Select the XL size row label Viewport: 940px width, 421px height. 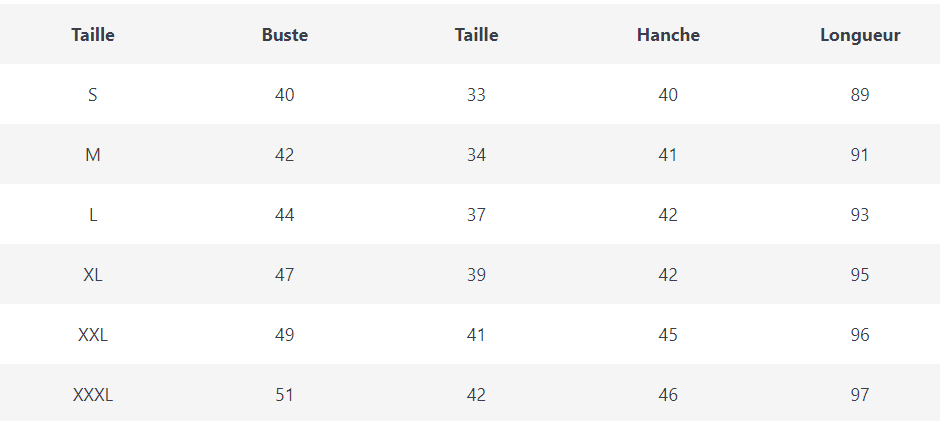click(93, 275)
